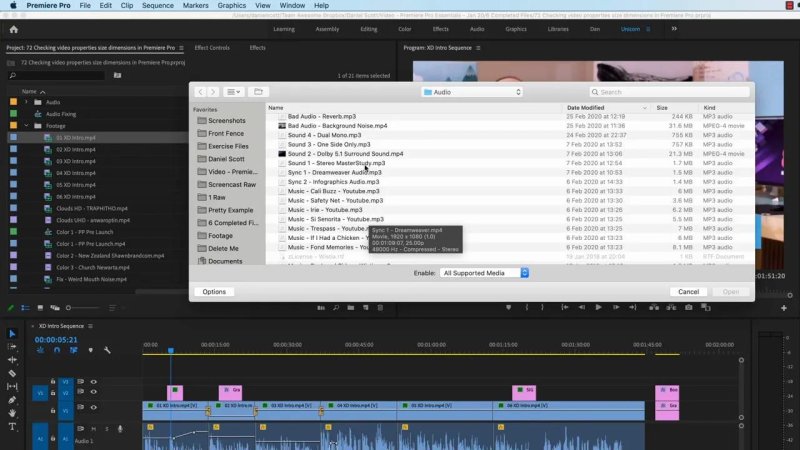Select the Slip tool
Viewport: 800px width, 450px height.
tap(12, 387)
